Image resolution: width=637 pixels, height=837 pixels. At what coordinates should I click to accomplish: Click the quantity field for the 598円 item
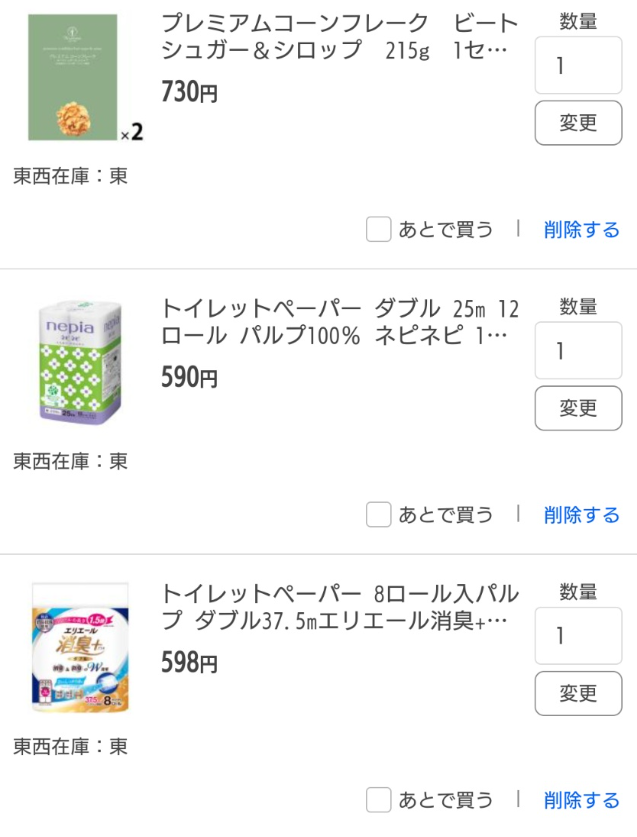tap(578, 635)
